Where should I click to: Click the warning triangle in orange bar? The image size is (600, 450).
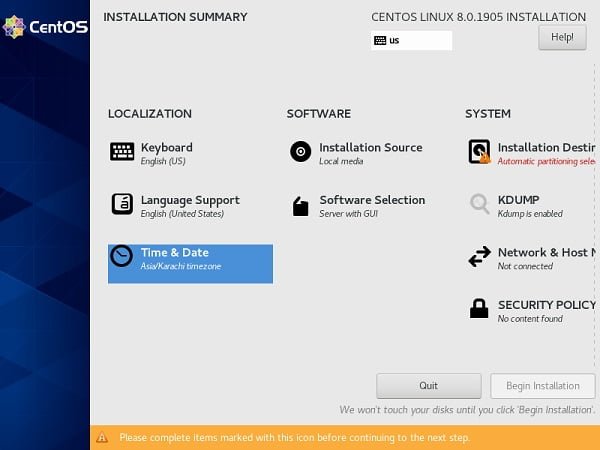102,437
